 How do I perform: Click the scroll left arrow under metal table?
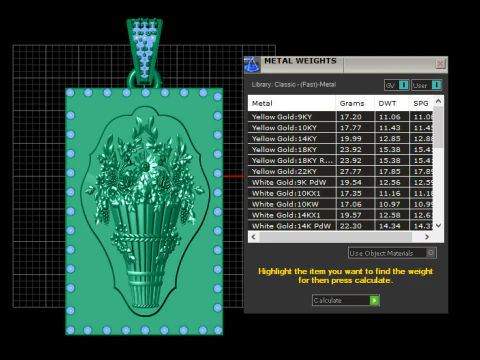(x=254, y=237)
